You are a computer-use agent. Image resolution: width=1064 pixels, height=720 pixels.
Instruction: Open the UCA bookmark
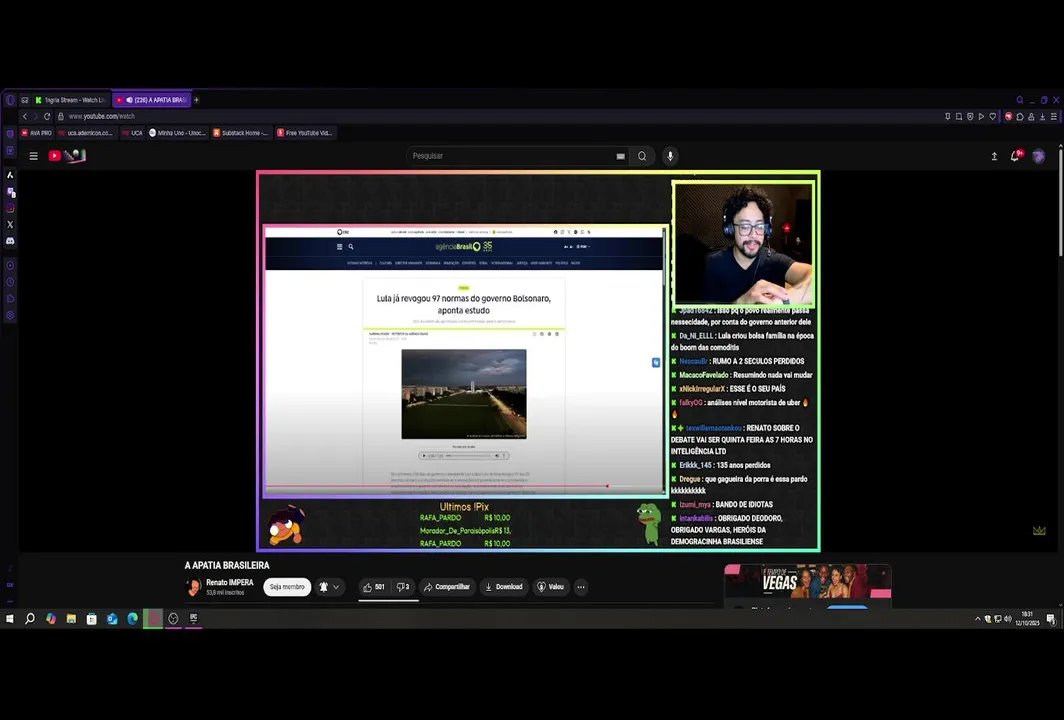[x=132, y=133]
